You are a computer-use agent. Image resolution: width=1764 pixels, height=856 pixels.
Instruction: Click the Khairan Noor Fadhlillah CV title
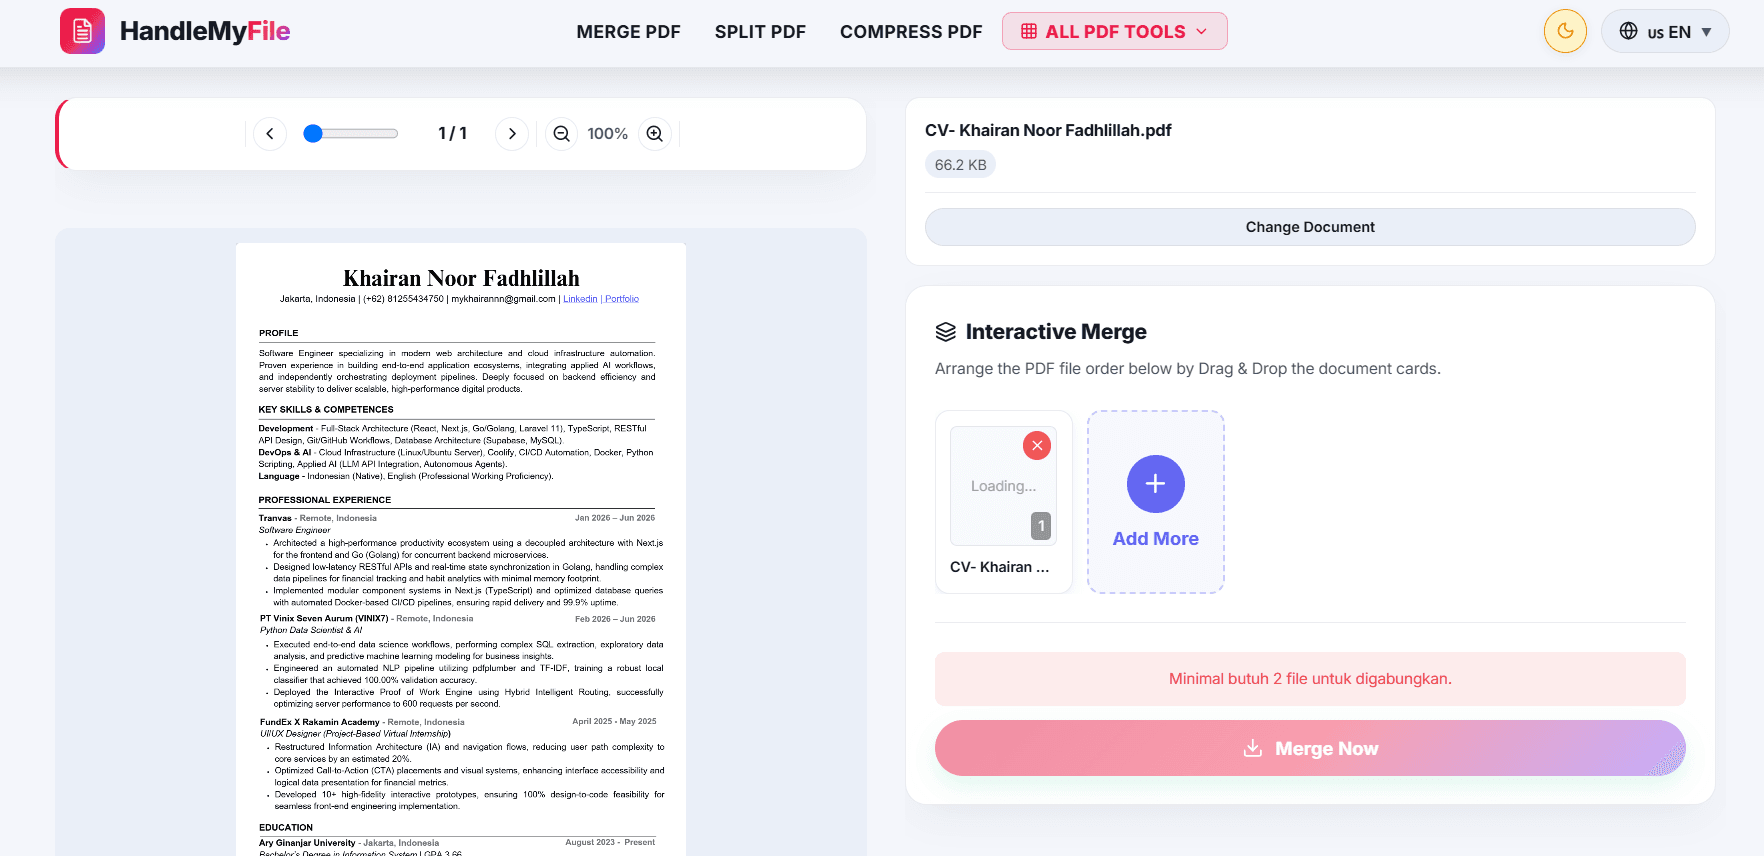click(x=461, y=278)
